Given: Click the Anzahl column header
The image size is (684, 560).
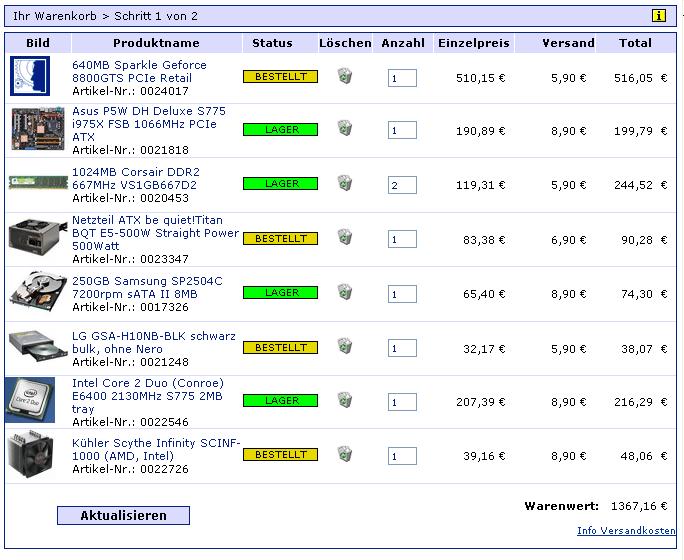Looking at the screenshot, I should (x=403, y=43).
